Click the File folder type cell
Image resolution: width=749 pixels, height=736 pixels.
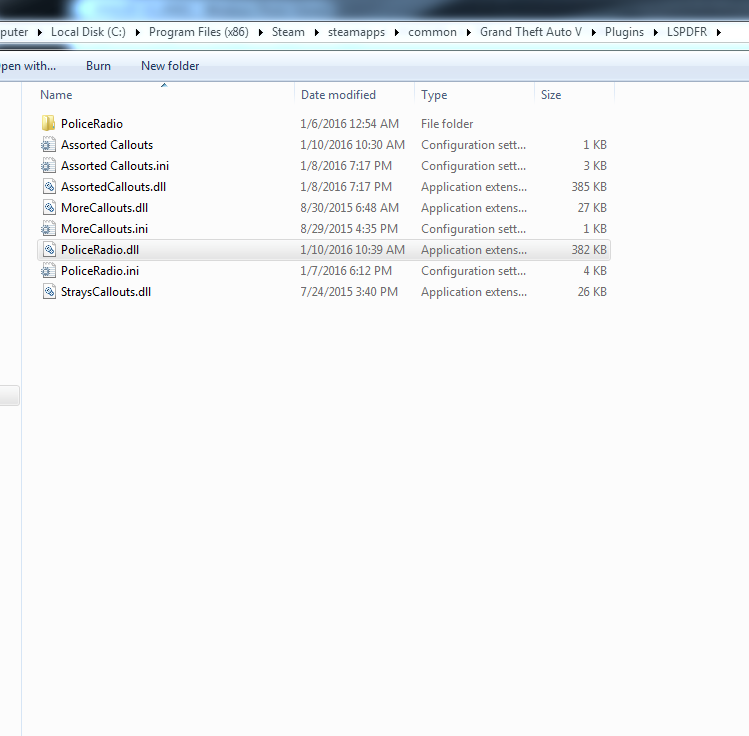(447, 124)
